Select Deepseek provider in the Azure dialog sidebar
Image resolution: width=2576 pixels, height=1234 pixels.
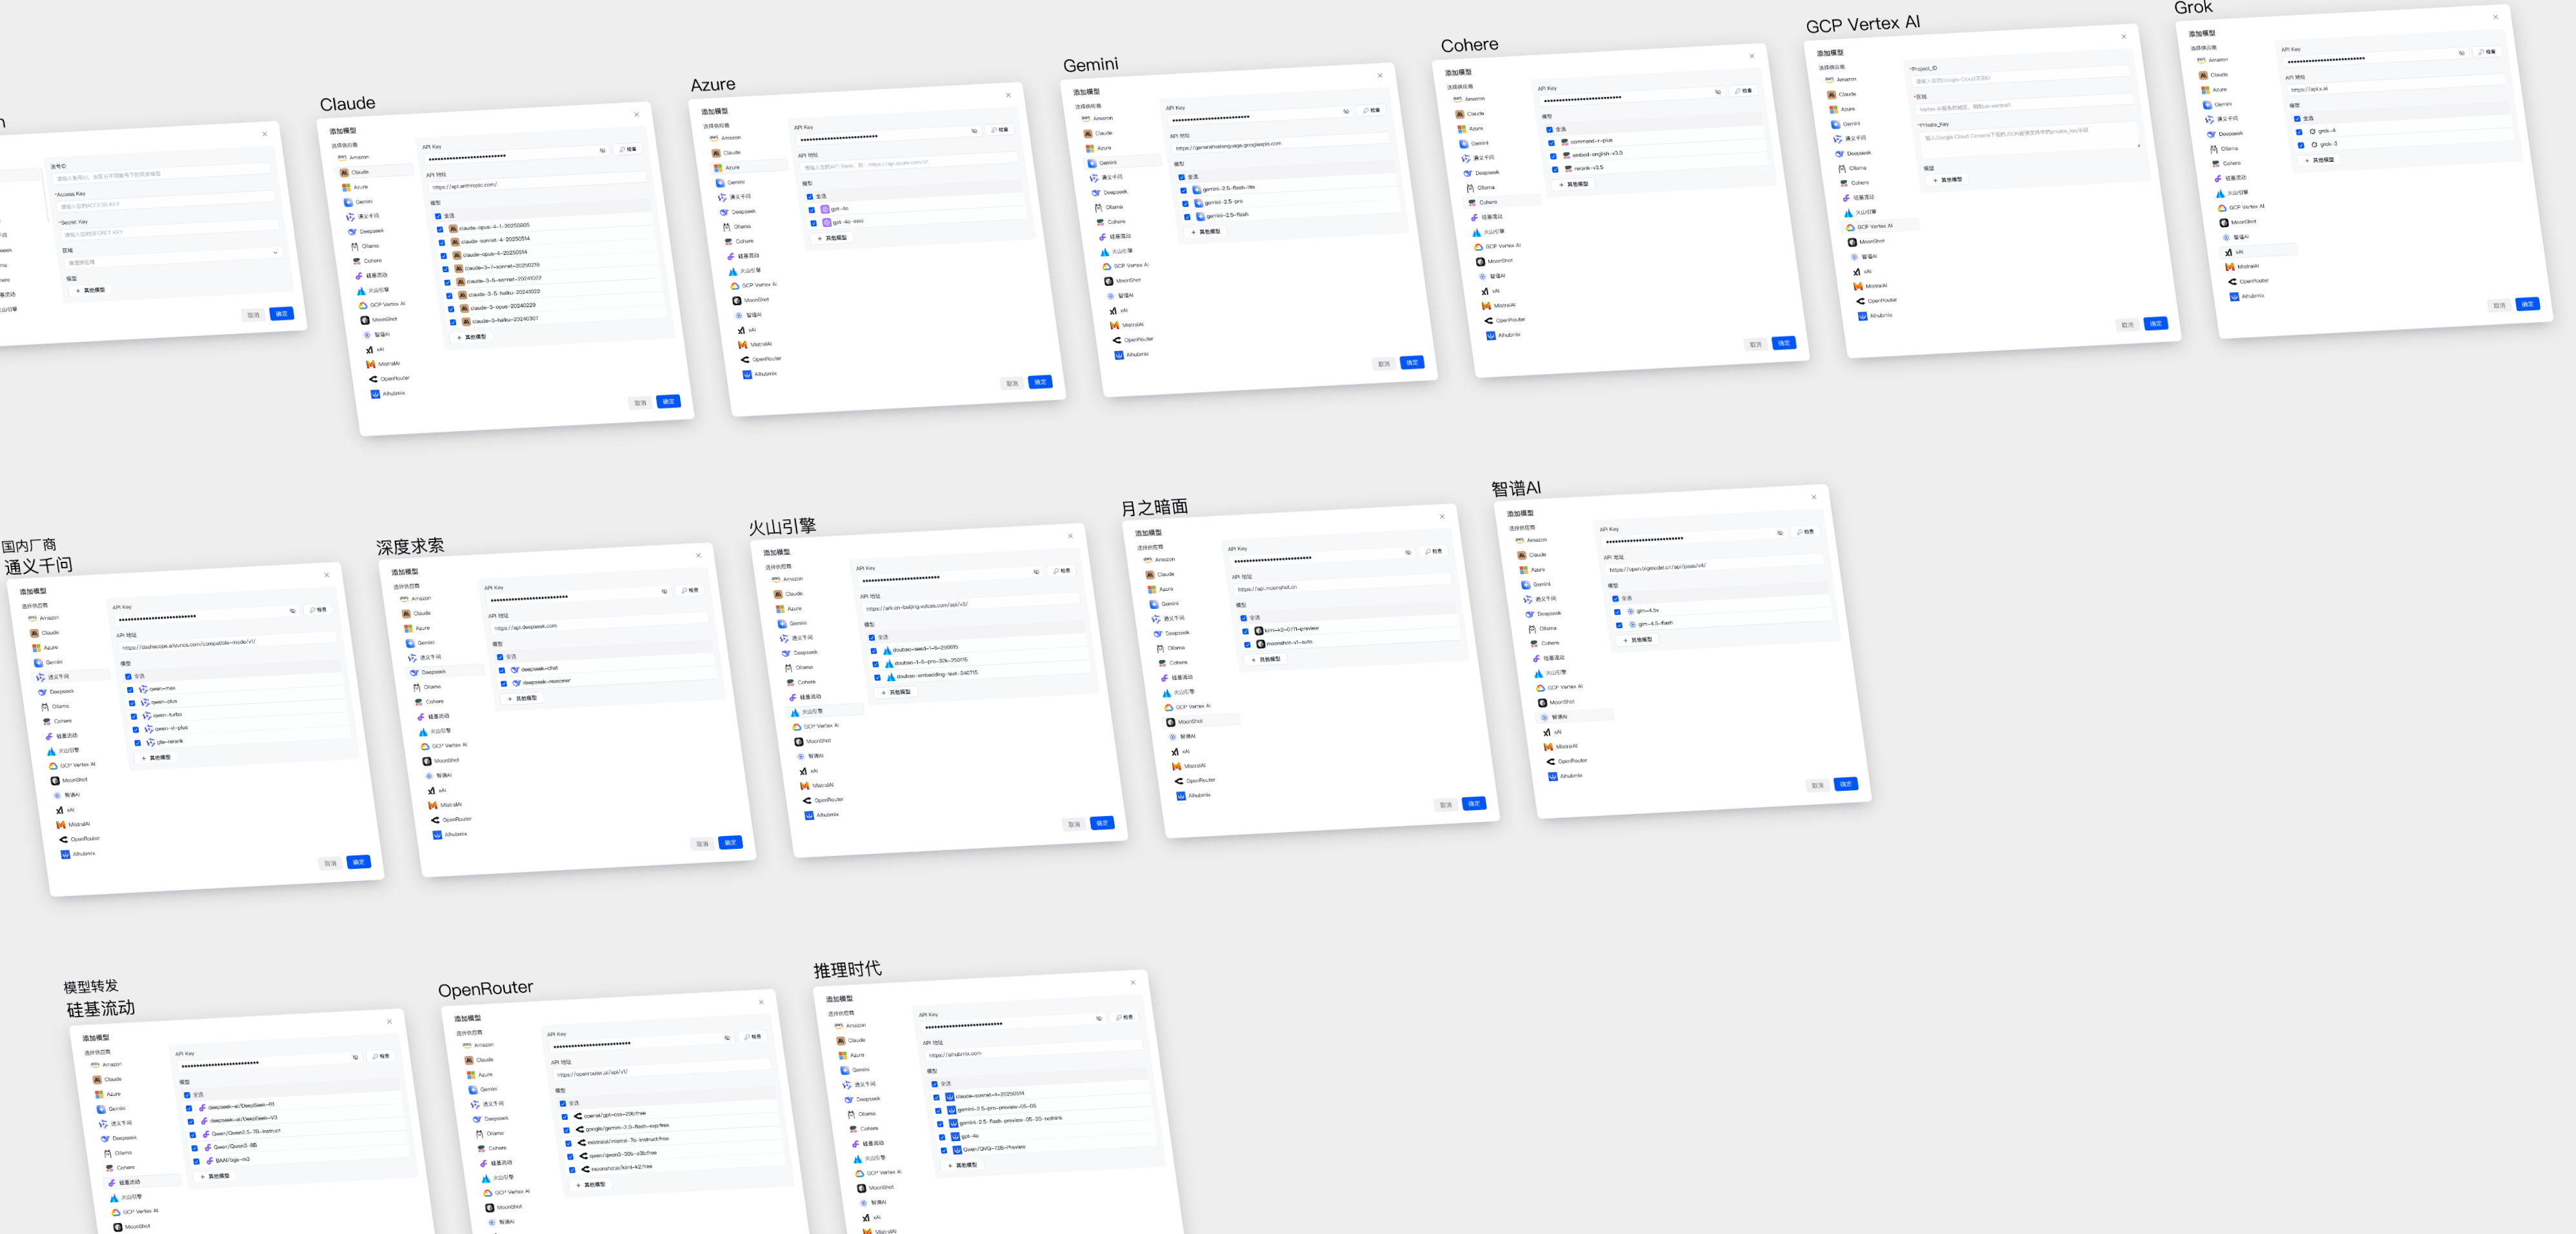tap(754, 212)
